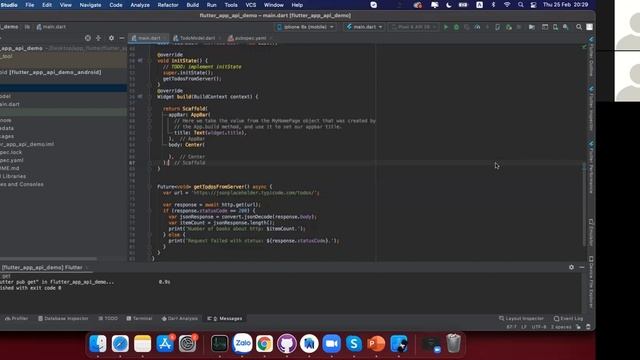
Task: Click the UTF-8 encoding status item
Action: 539,327
